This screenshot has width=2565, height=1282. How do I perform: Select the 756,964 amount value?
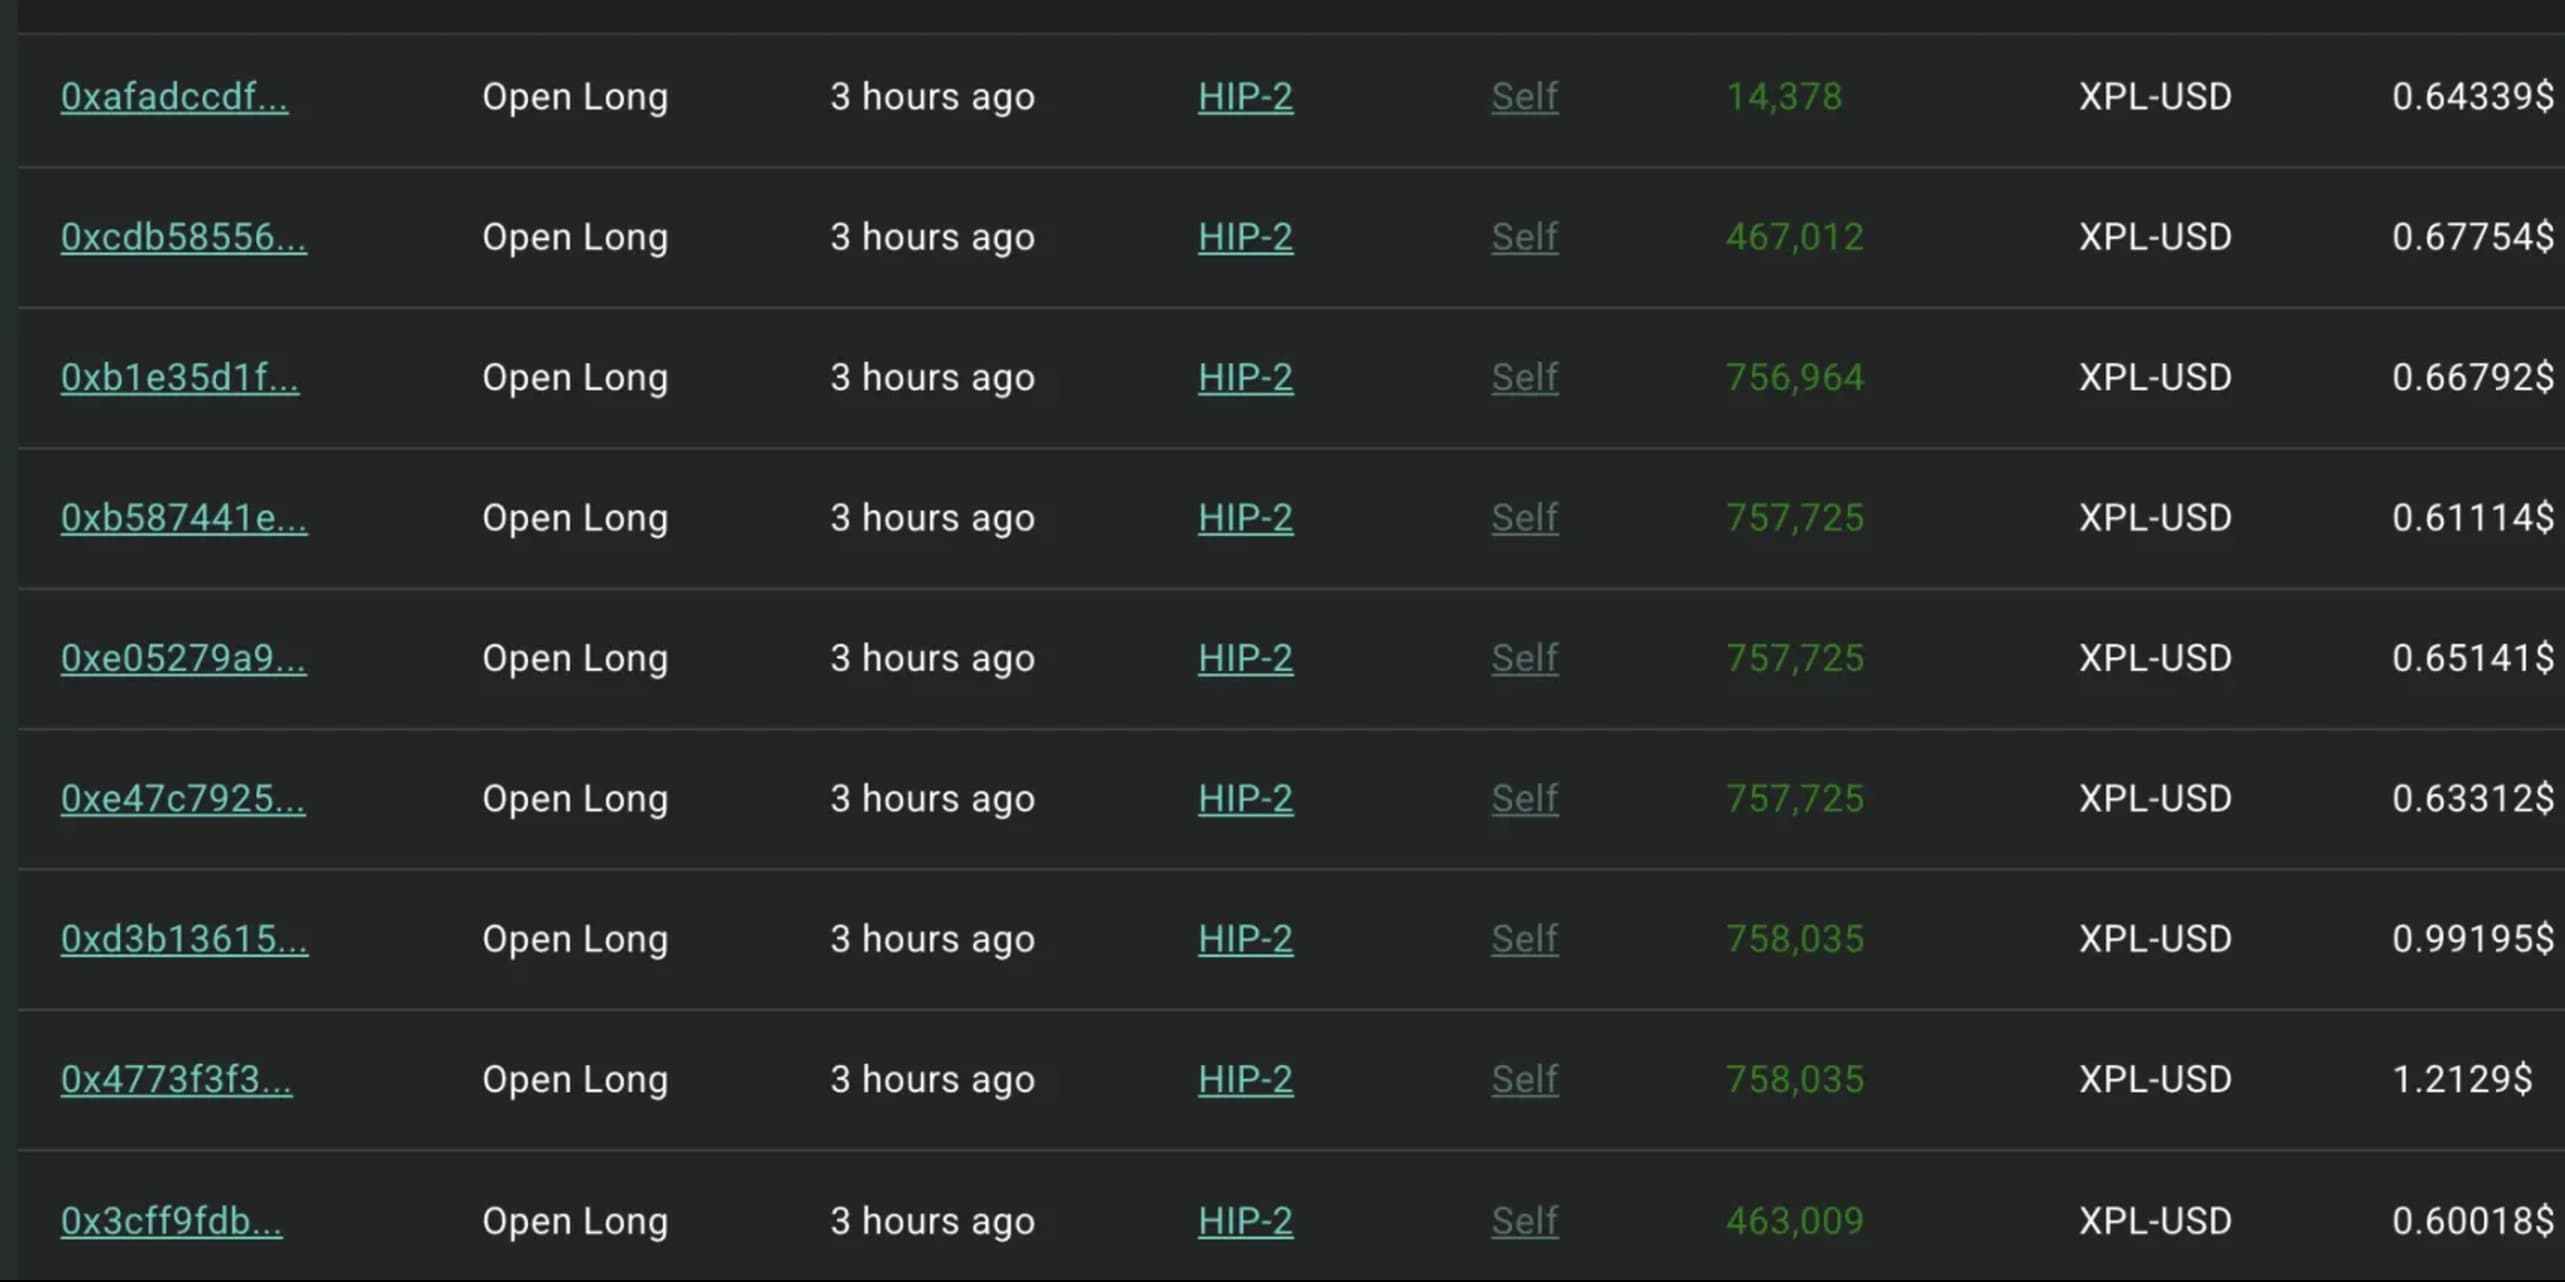coord(1795,378)
